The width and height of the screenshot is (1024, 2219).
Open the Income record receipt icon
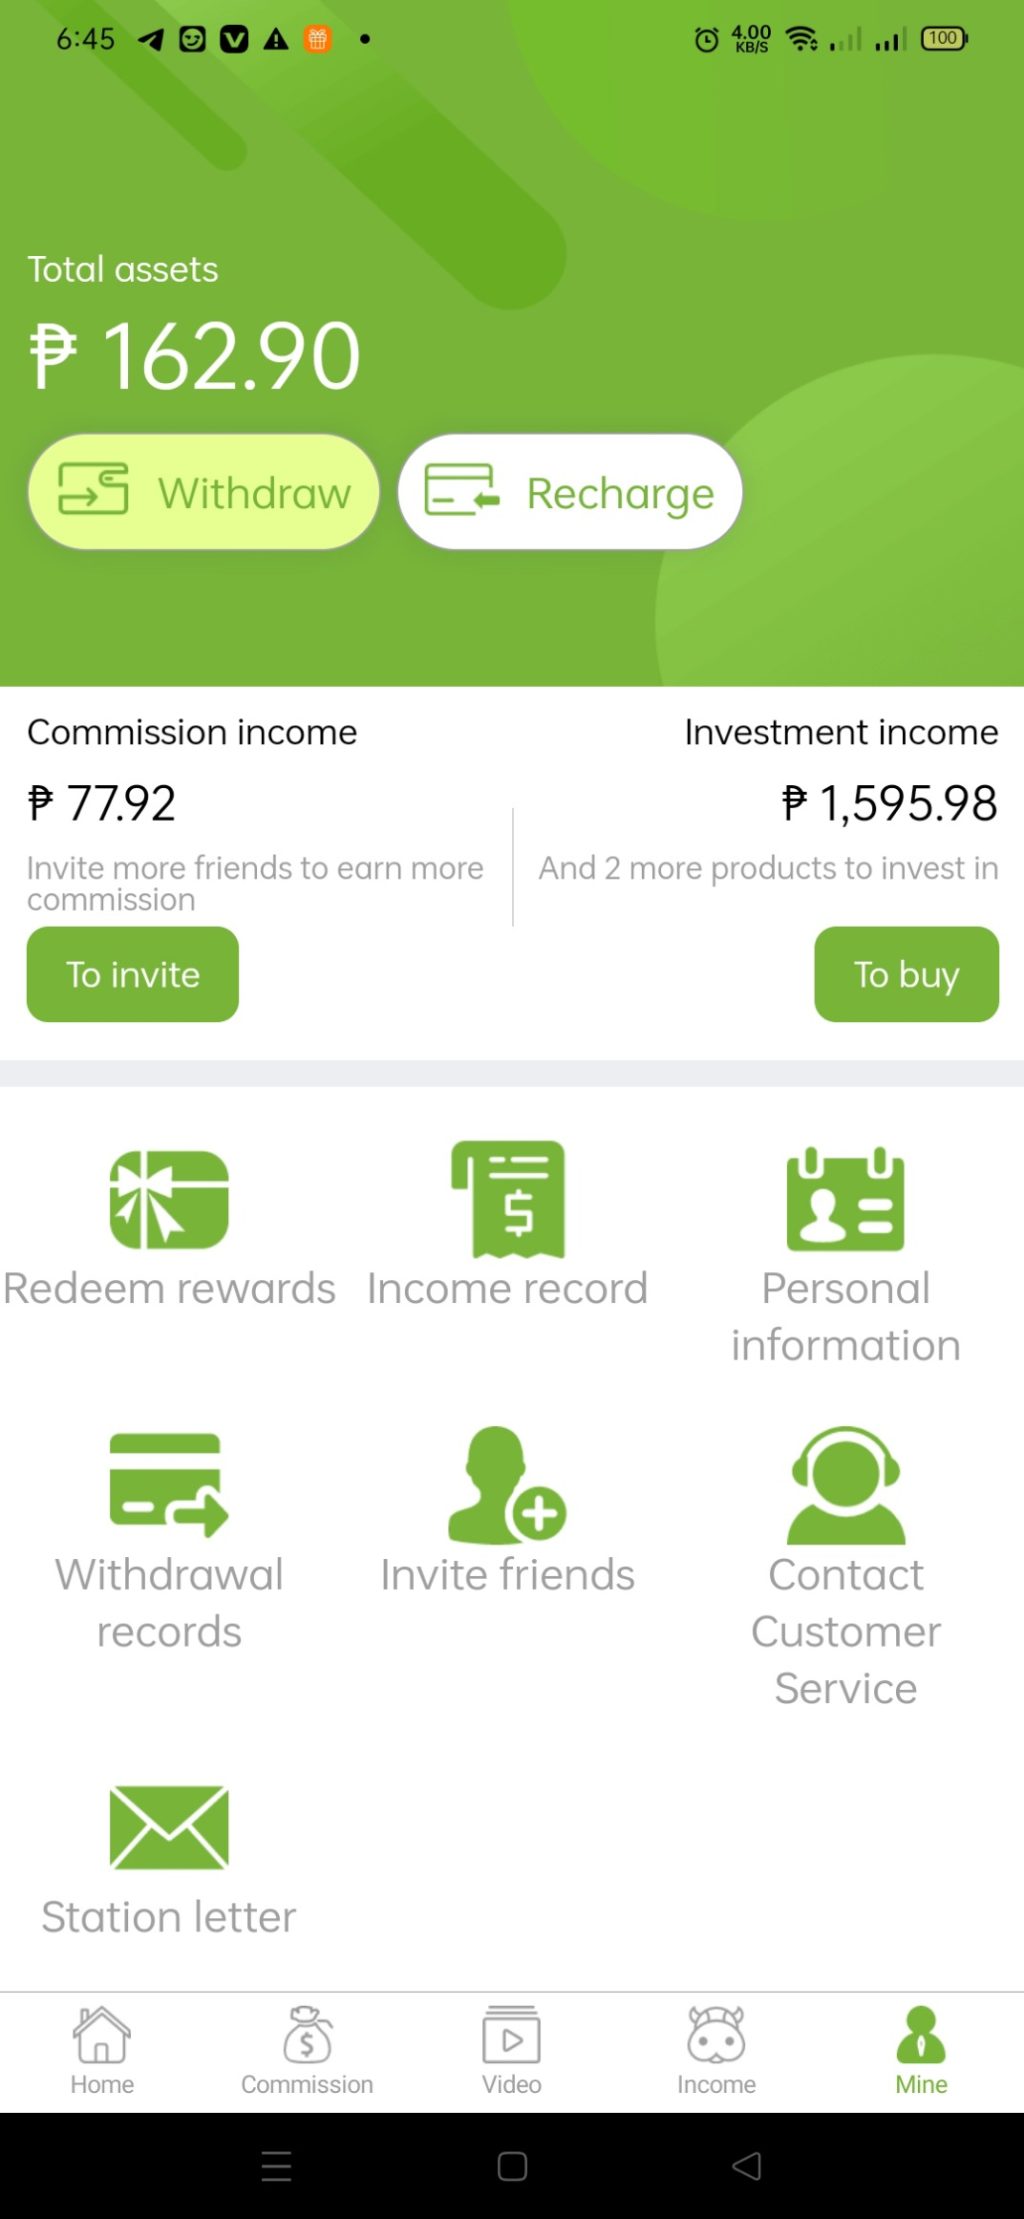tap(508, 1199)
